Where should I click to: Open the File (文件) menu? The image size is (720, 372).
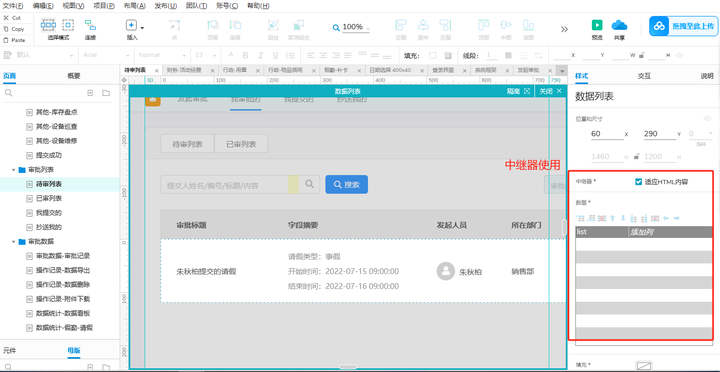coord(13,6)
